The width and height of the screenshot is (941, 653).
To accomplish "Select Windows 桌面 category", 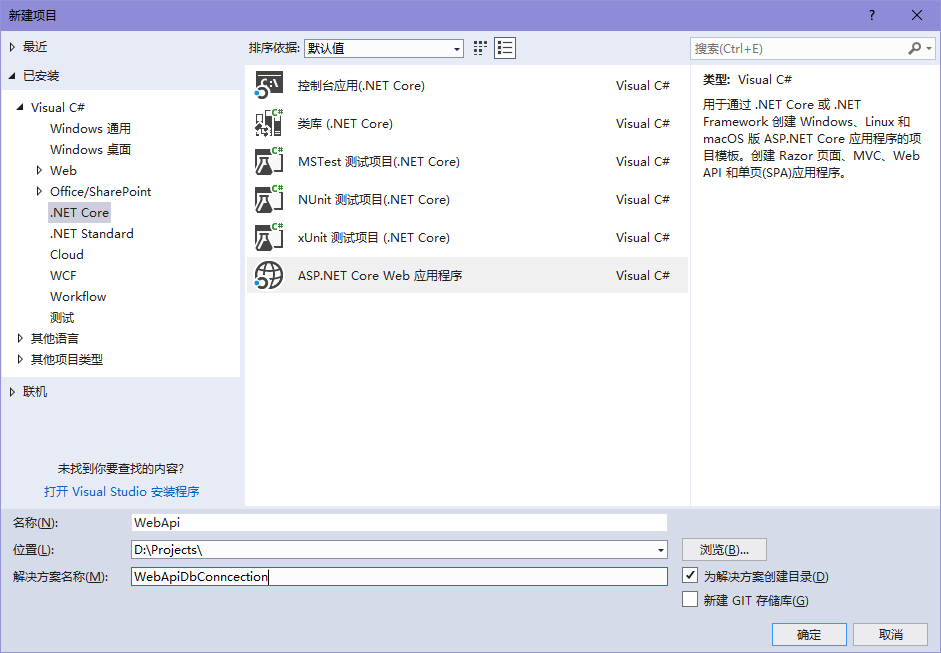I will click(x=90, y=149).
